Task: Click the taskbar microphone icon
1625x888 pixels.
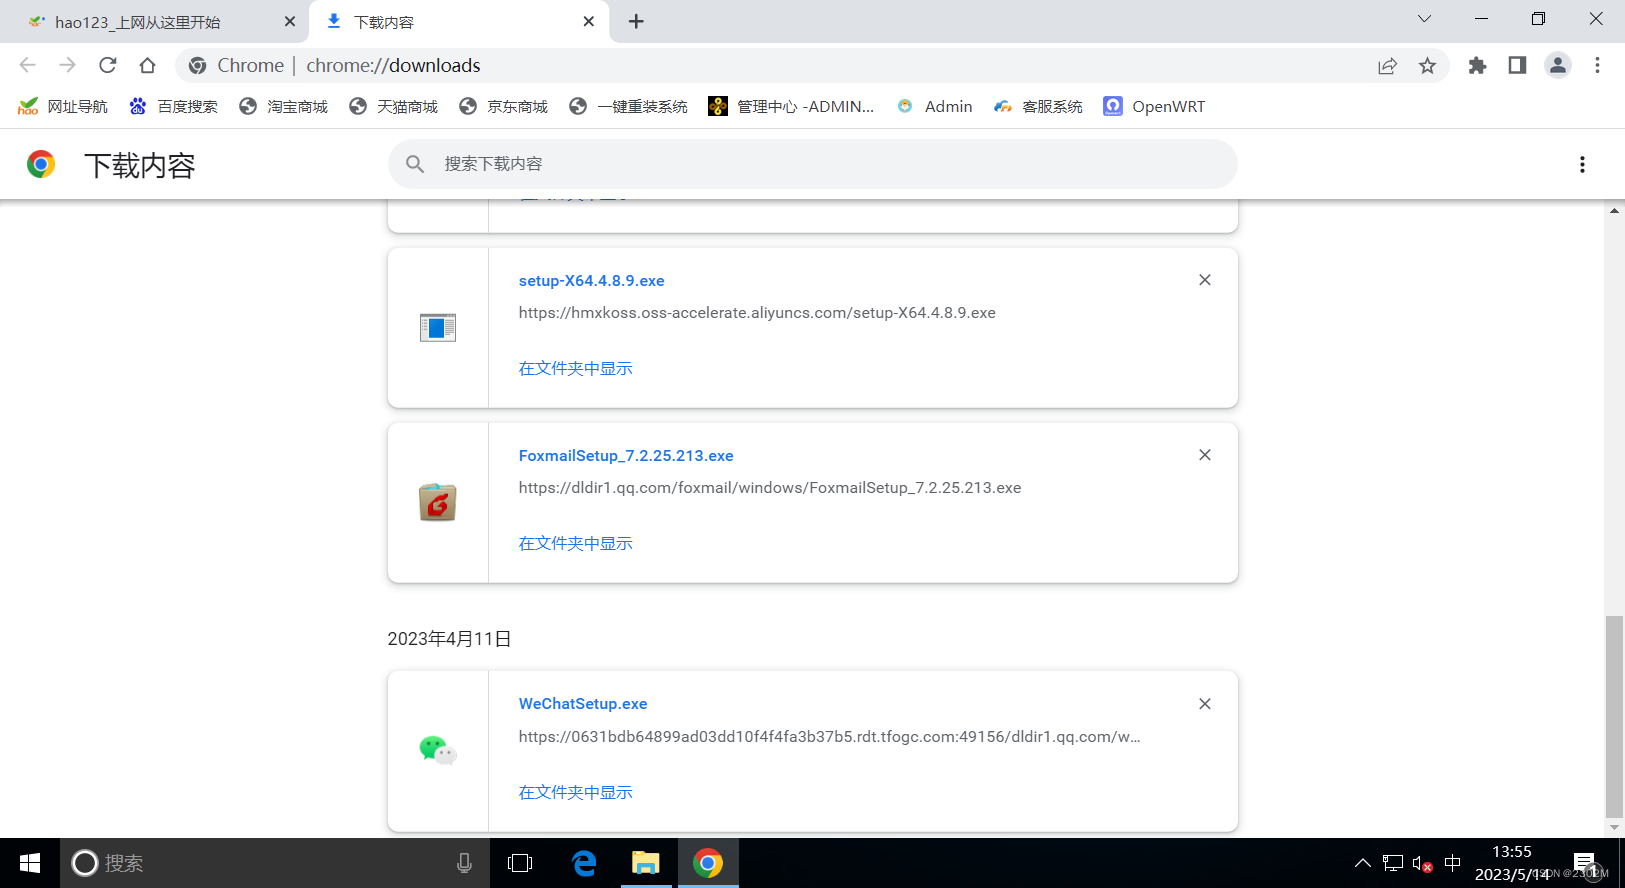Action: tap(464, 863)
